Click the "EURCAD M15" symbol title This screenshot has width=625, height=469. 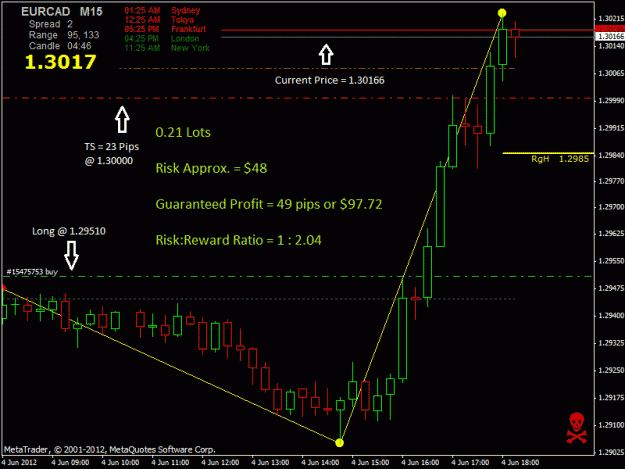[x=62, y=12]
